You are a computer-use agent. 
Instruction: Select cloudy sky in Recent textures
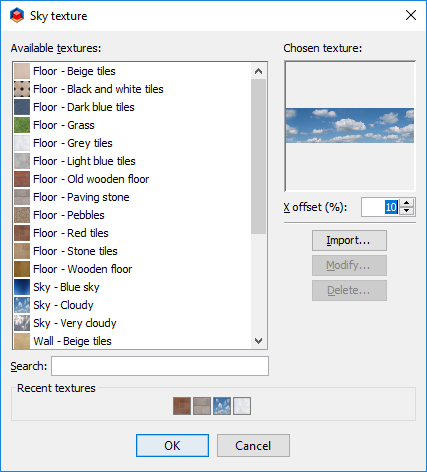point(222,406)
